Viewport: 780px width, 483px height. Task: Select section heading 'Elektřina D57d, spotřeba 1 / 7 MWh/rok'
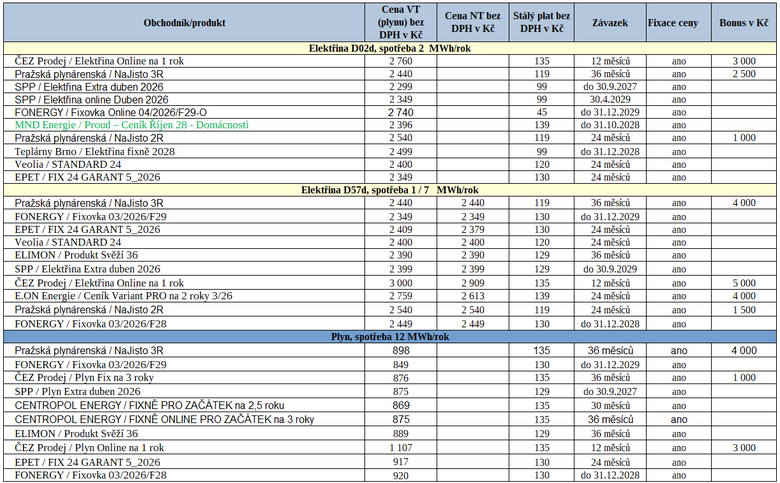click(x=390, y=190)
